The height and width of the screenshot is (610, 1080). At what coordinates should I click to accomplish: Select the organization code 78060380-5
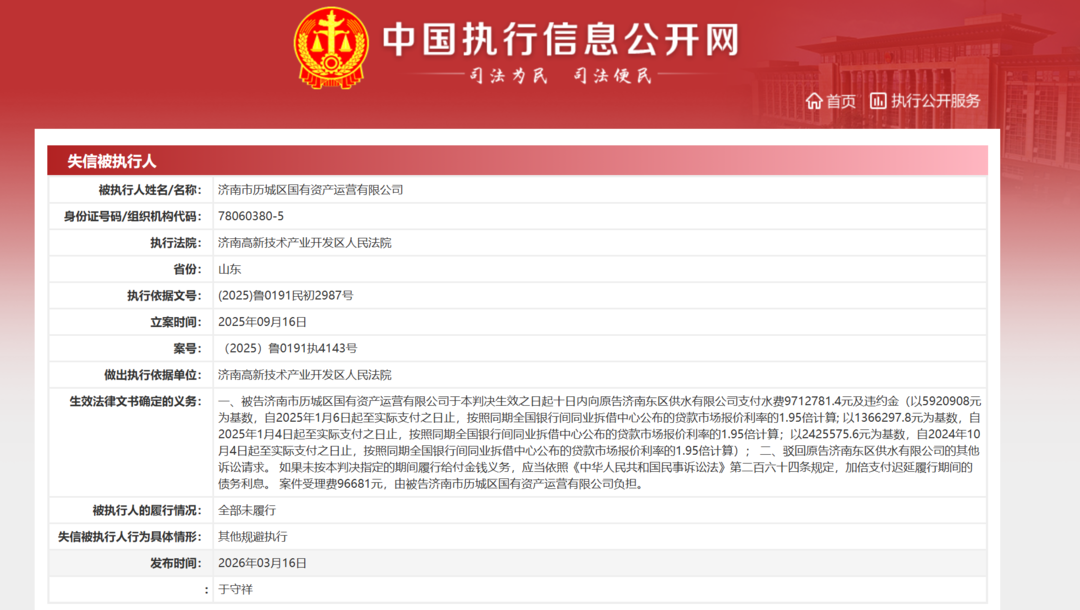tap(251, 216)
